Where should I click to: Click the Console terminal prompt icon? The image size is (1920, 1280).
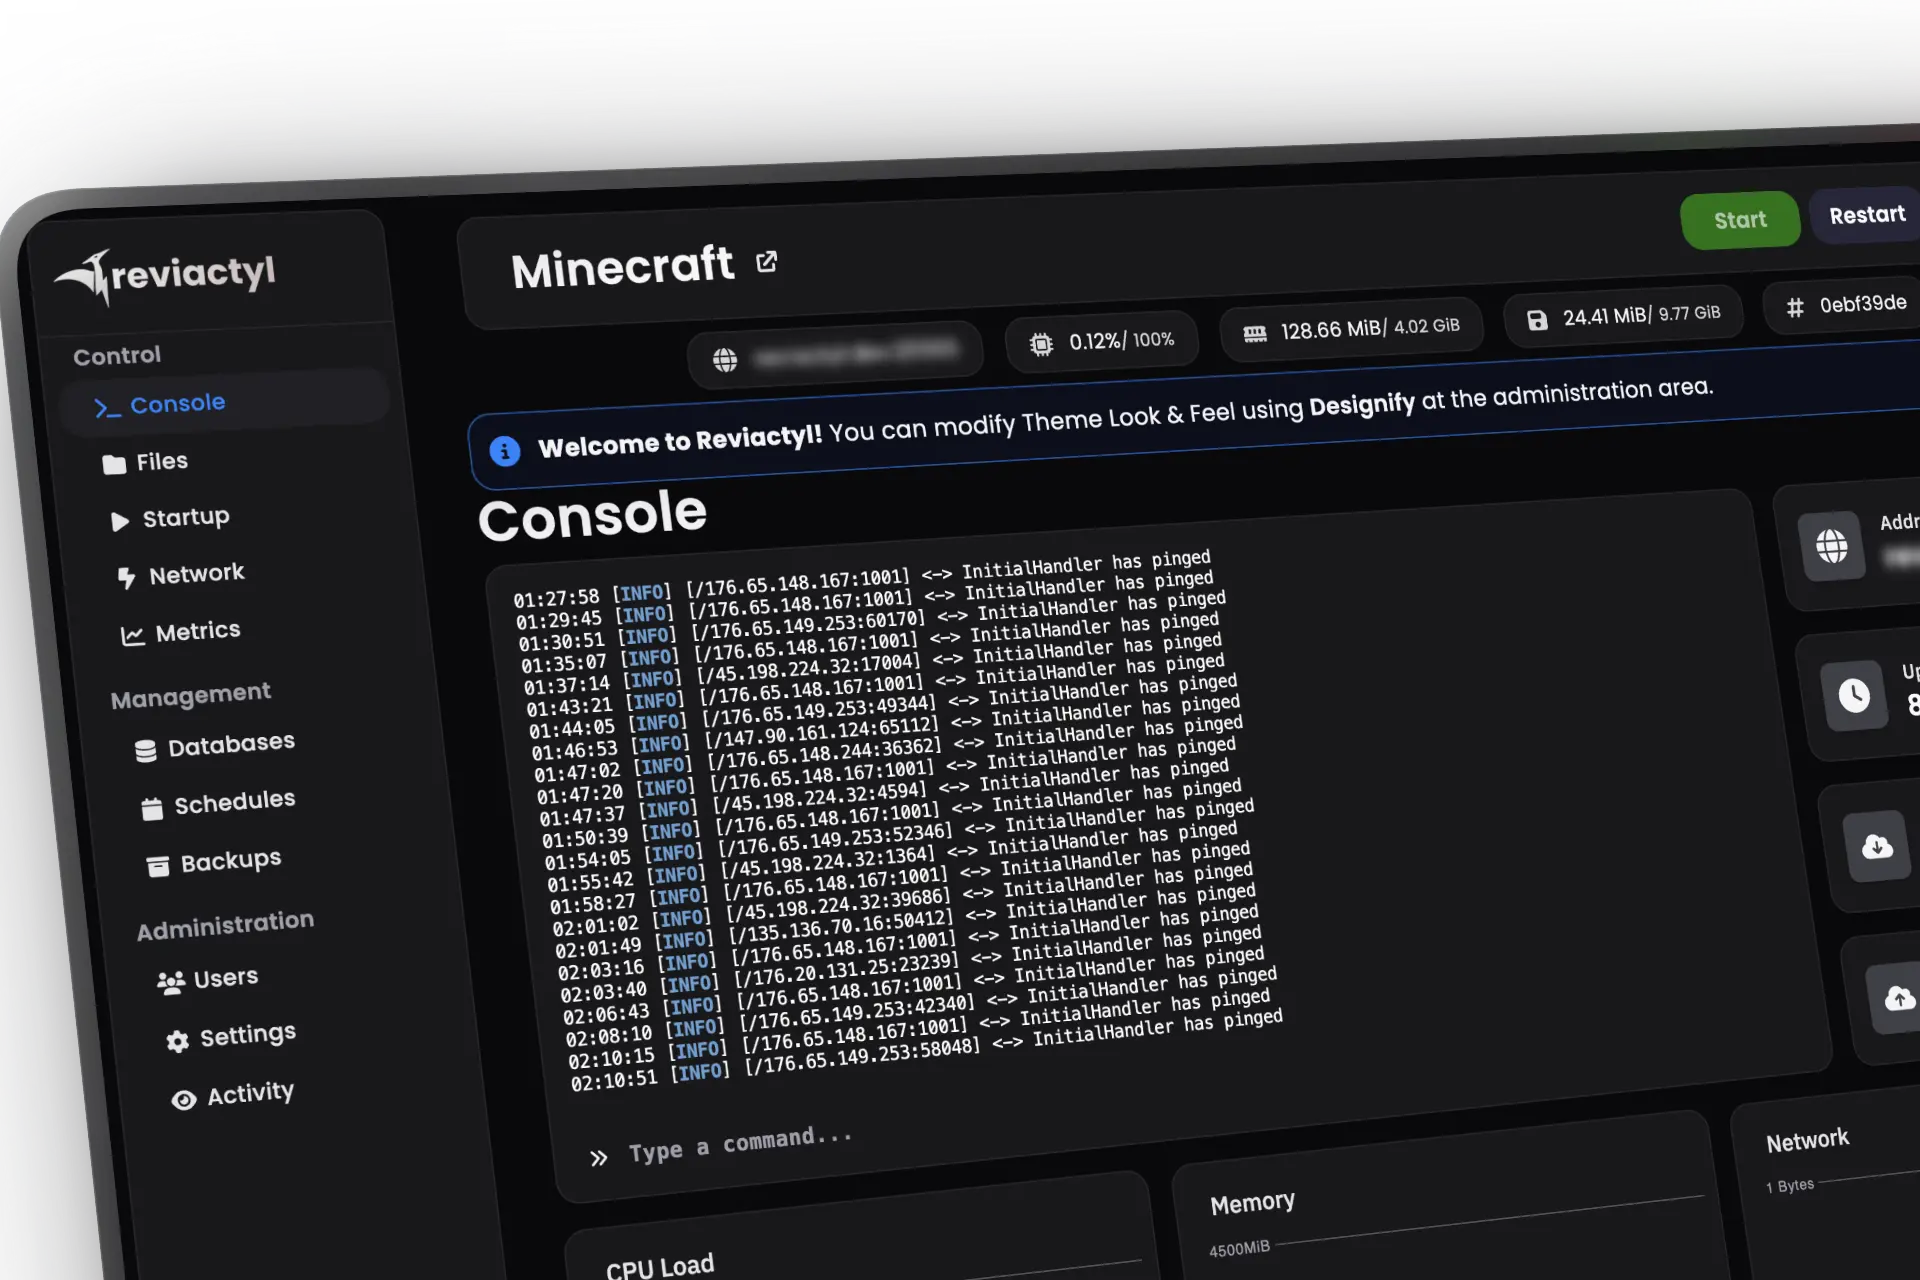(107, 408)
